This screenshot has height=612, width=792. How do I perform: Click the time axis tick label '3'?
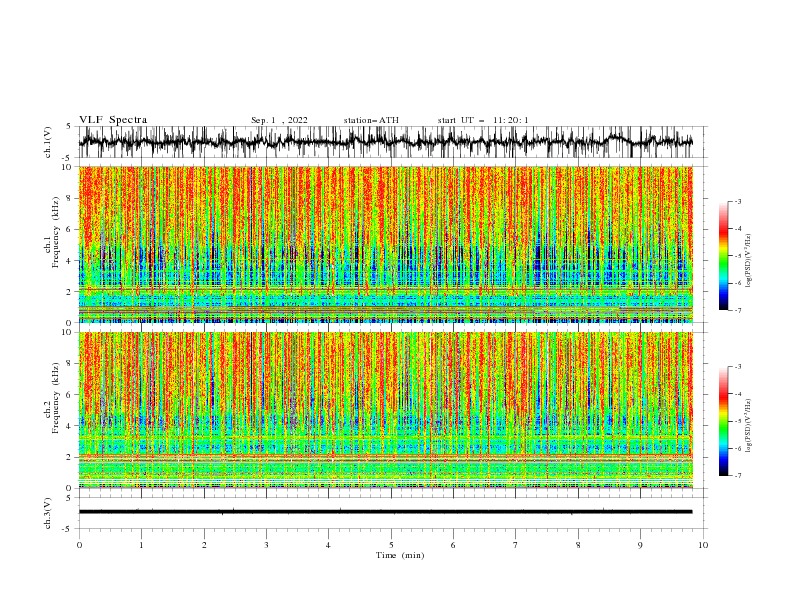point(266,545)
